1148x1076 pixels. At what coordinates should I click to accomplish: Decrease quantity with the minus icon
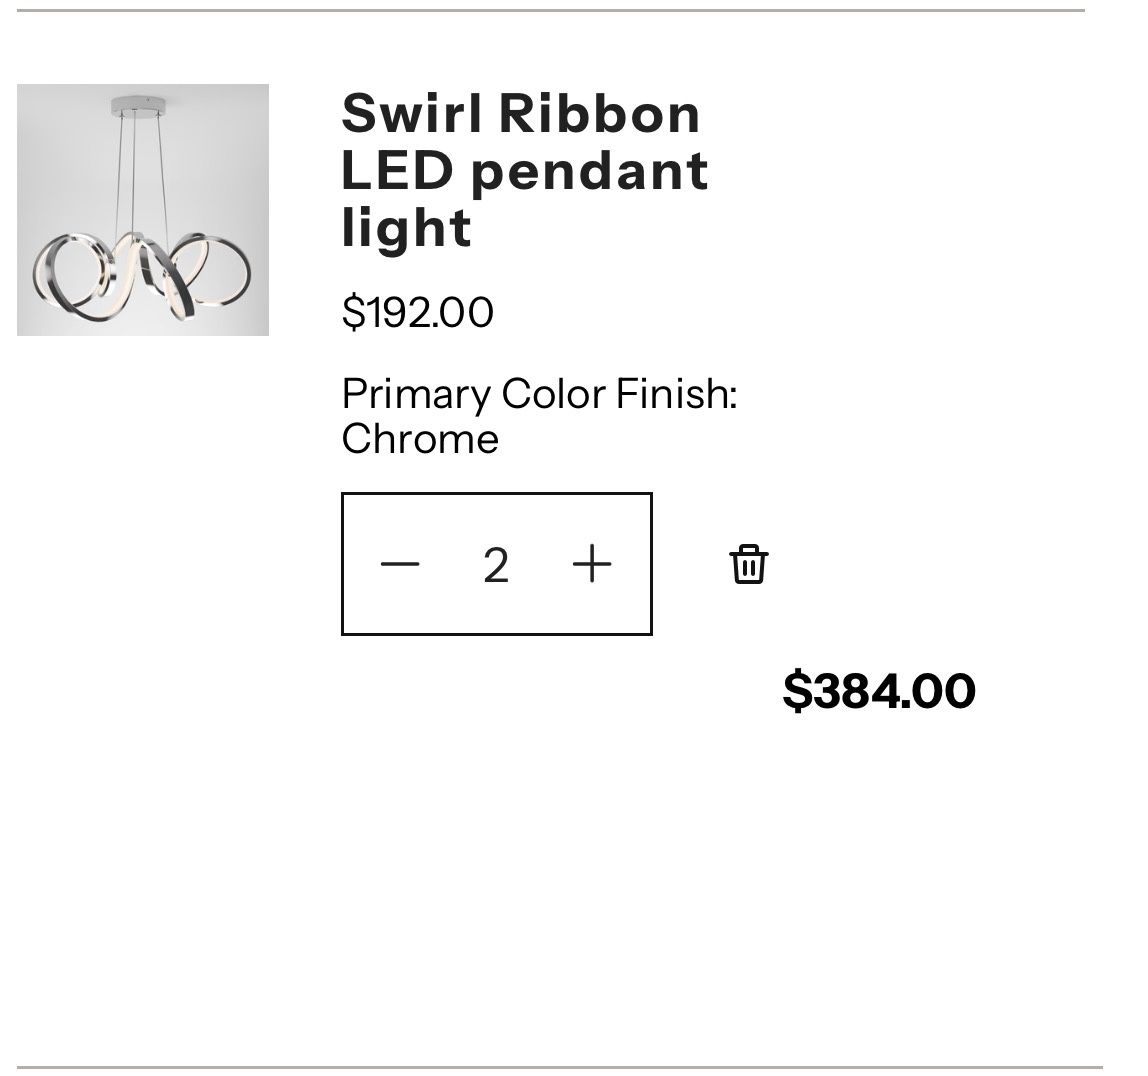click(x=400, y=564)
